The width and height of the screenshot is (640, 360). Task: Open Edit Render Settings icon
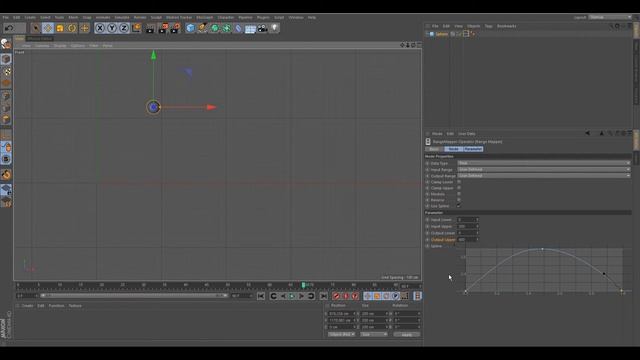pyautogui.click(x=175, y=28)
